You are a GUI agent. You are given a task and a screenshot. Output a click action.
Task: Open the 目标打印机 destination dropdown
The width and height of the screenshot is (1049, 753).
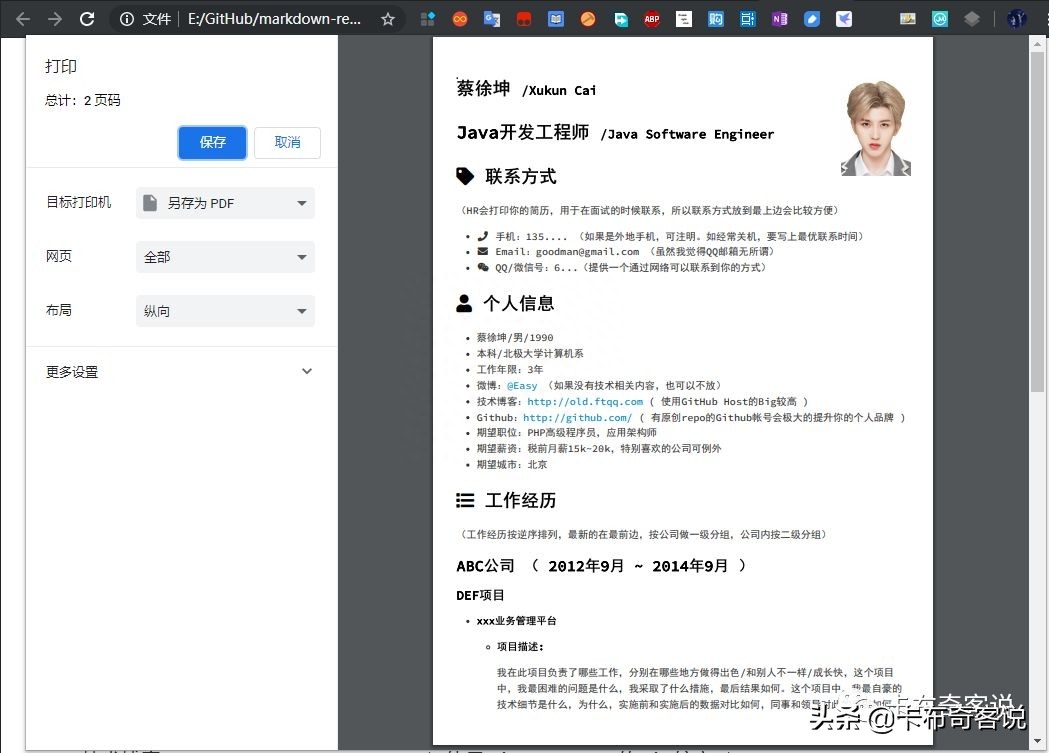[x=225, y=203]
